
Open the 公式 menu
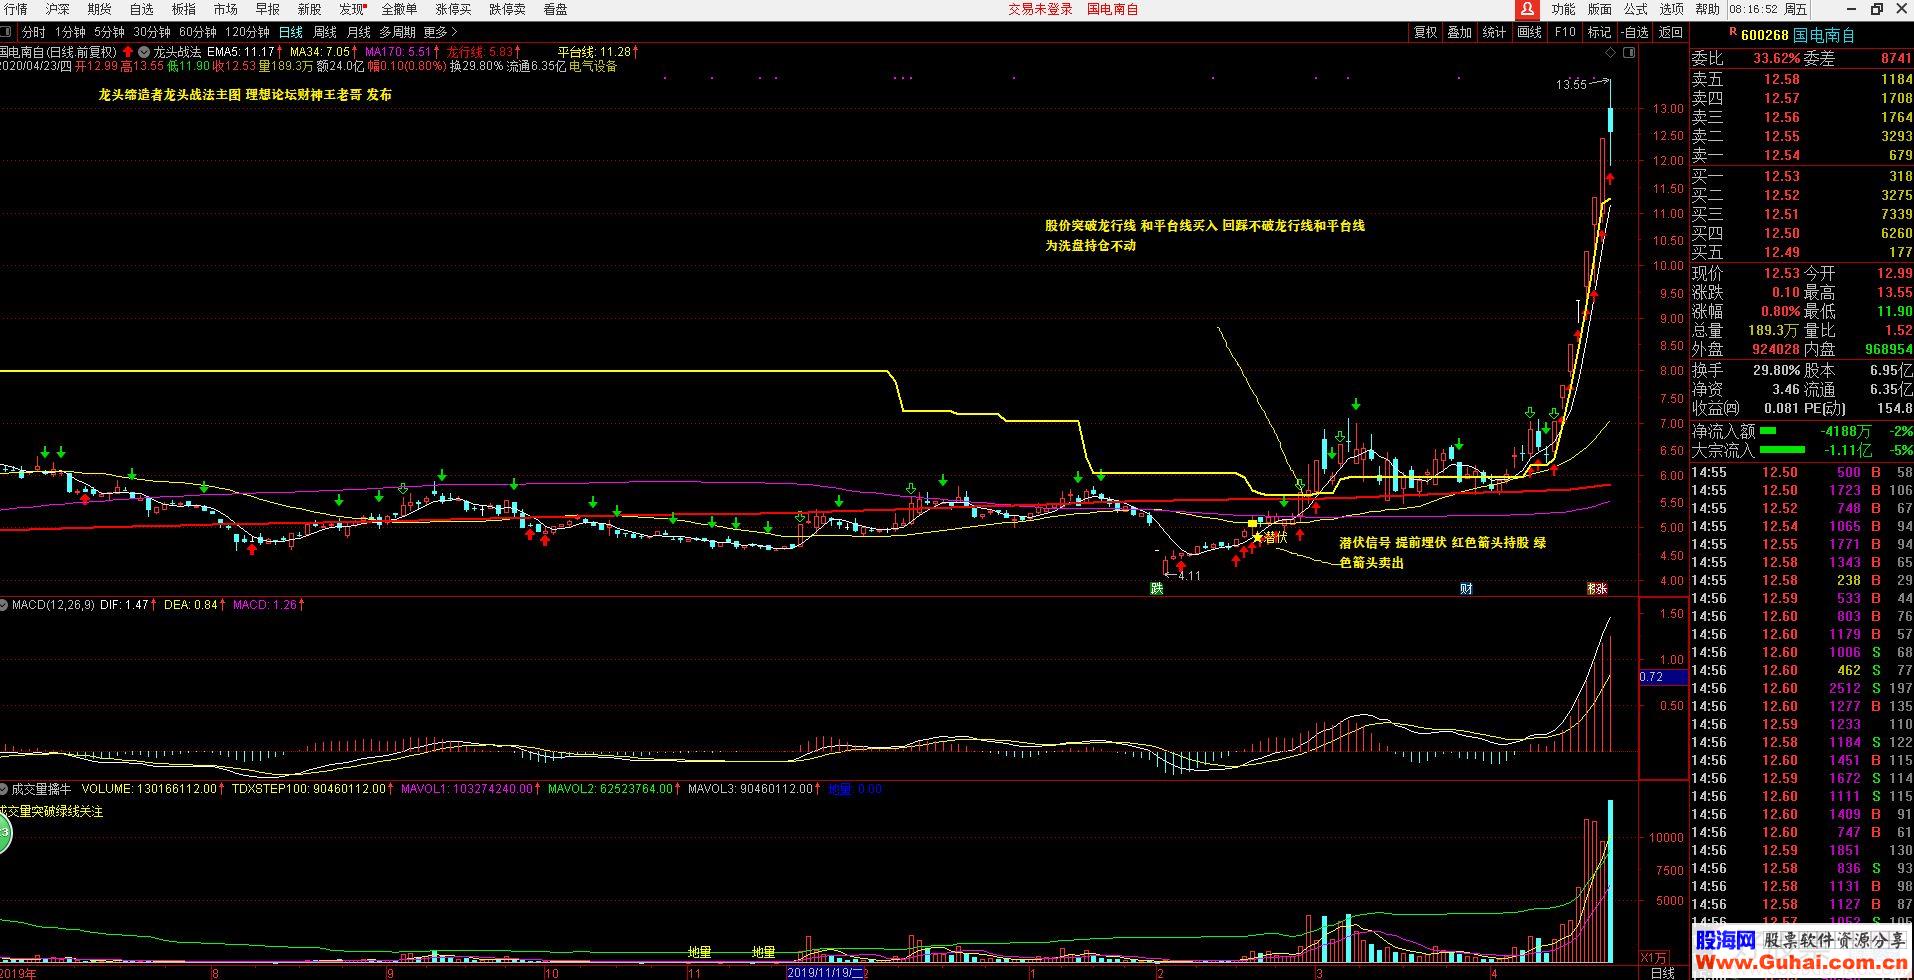[x=1635, y=9]
